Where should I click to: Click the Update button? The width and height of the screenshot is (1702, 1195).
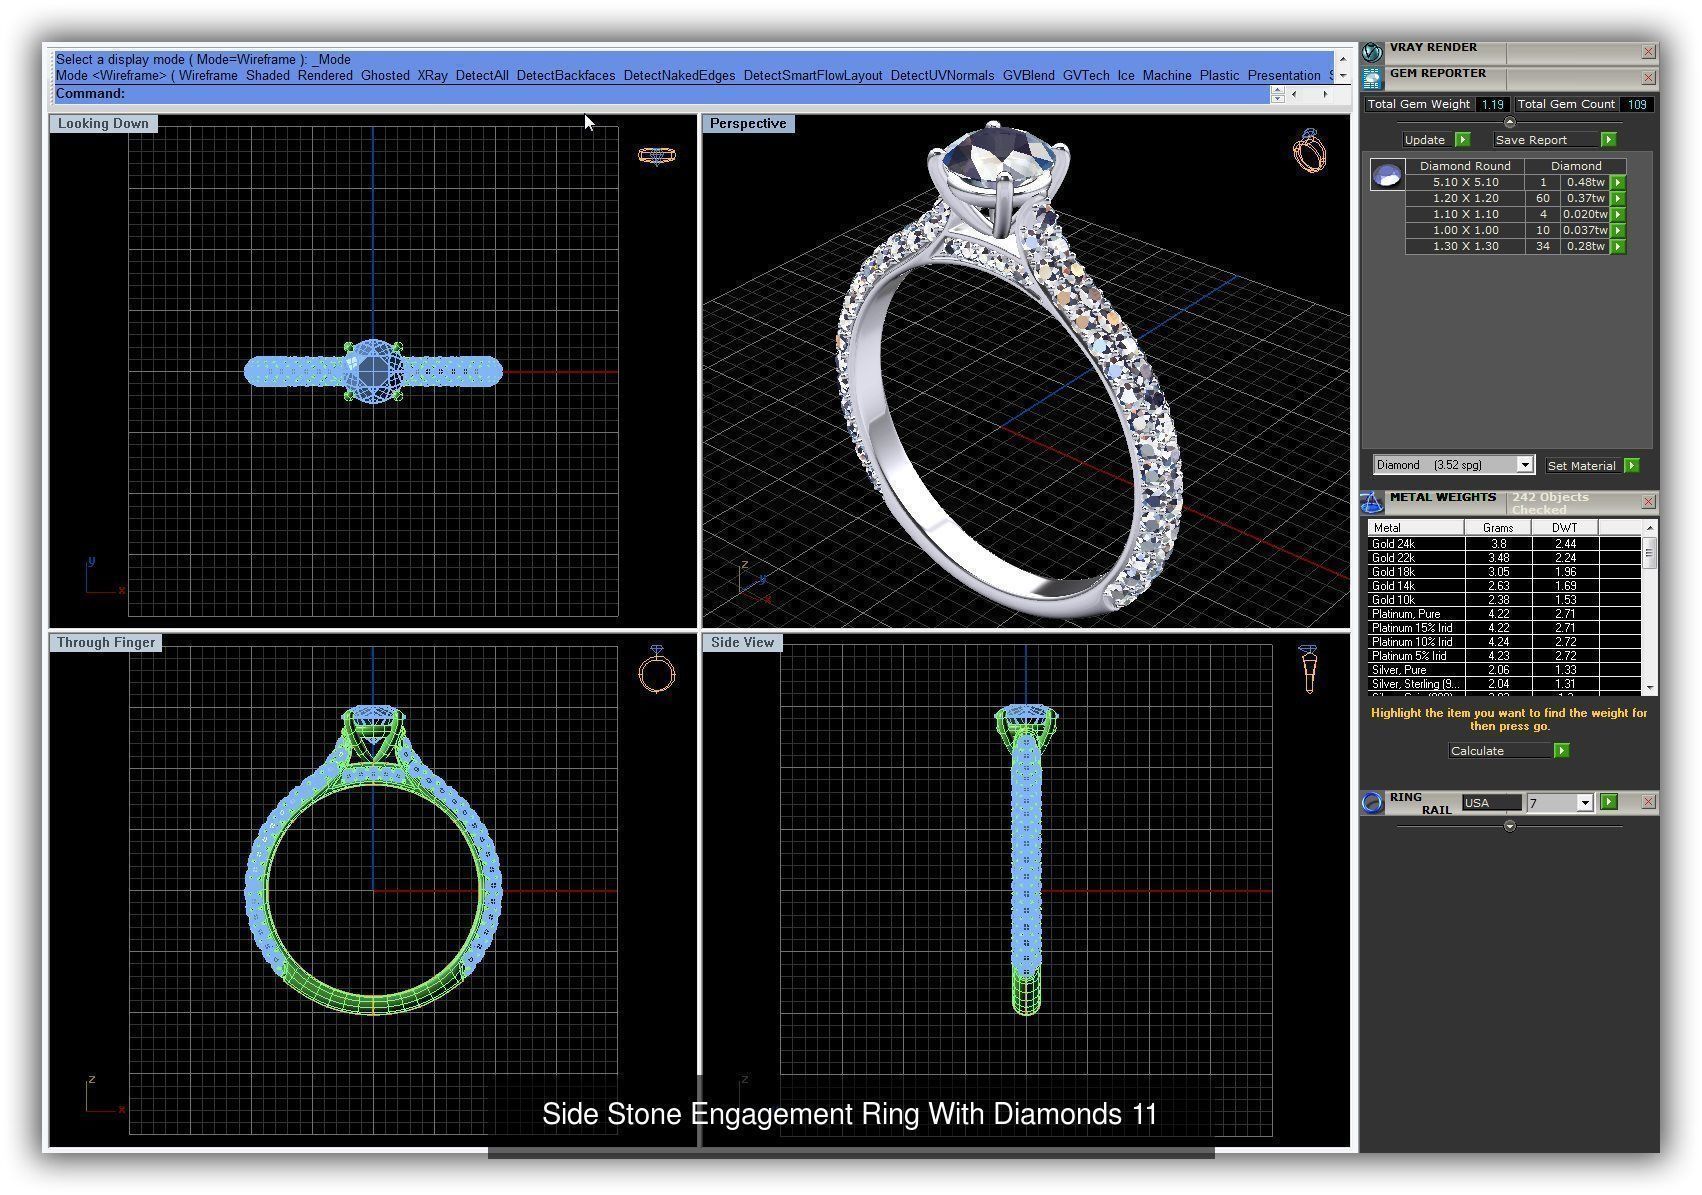[x=1425, y=140]
